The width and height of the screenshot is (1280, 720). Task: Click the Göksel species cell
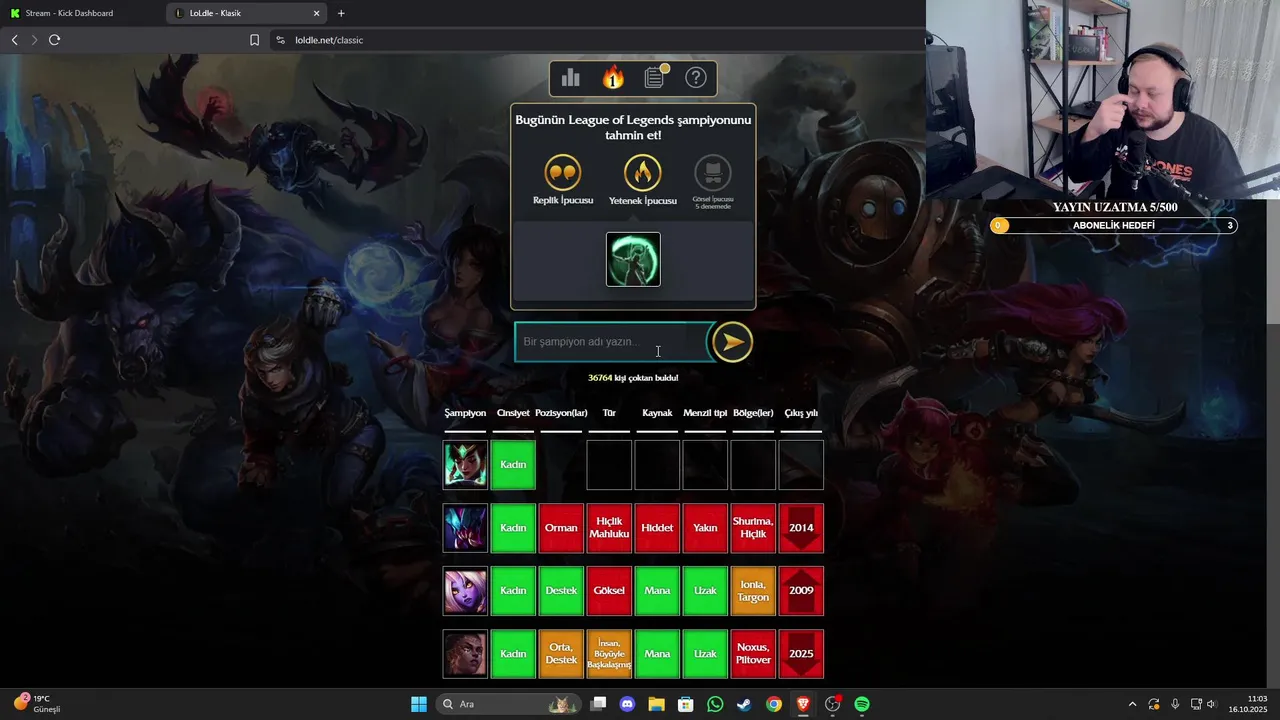609,591
